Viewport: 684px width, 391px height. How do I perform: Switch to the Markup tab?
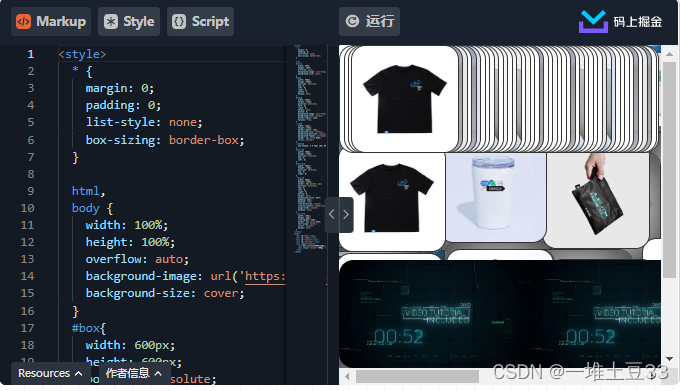coord(51,21)
